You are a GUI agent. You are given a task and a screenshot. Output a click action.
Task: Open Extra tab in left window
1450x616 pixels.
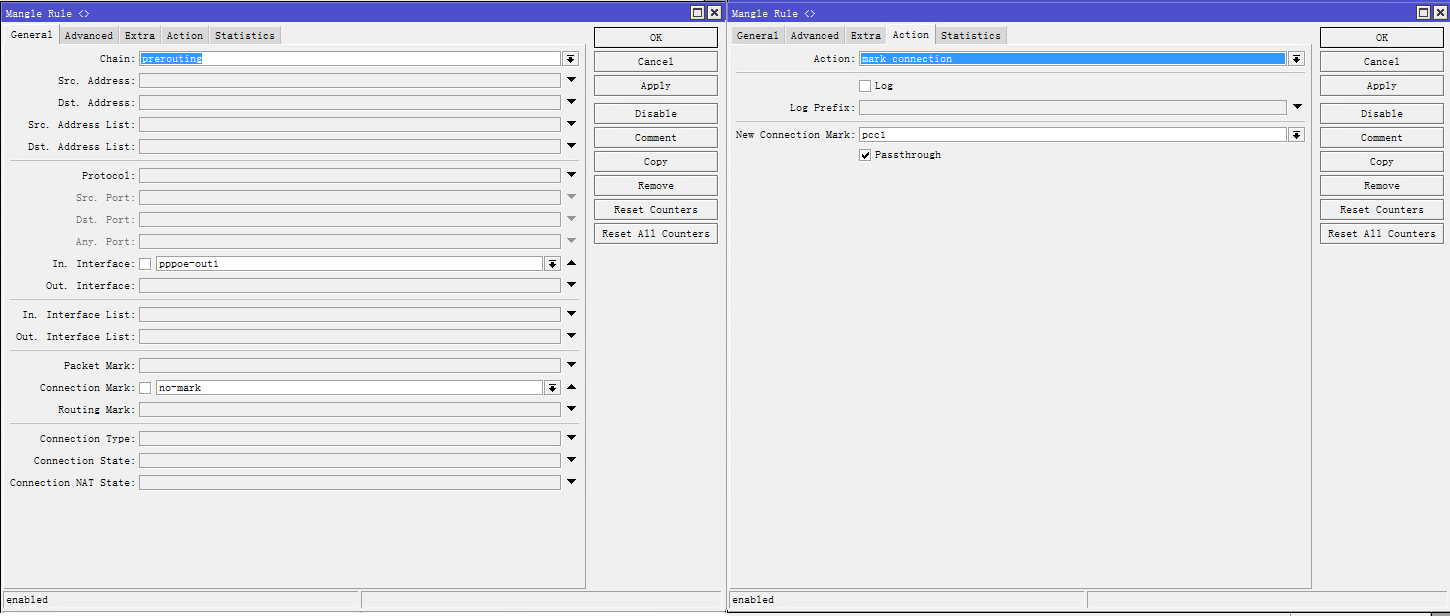(140, 36)
